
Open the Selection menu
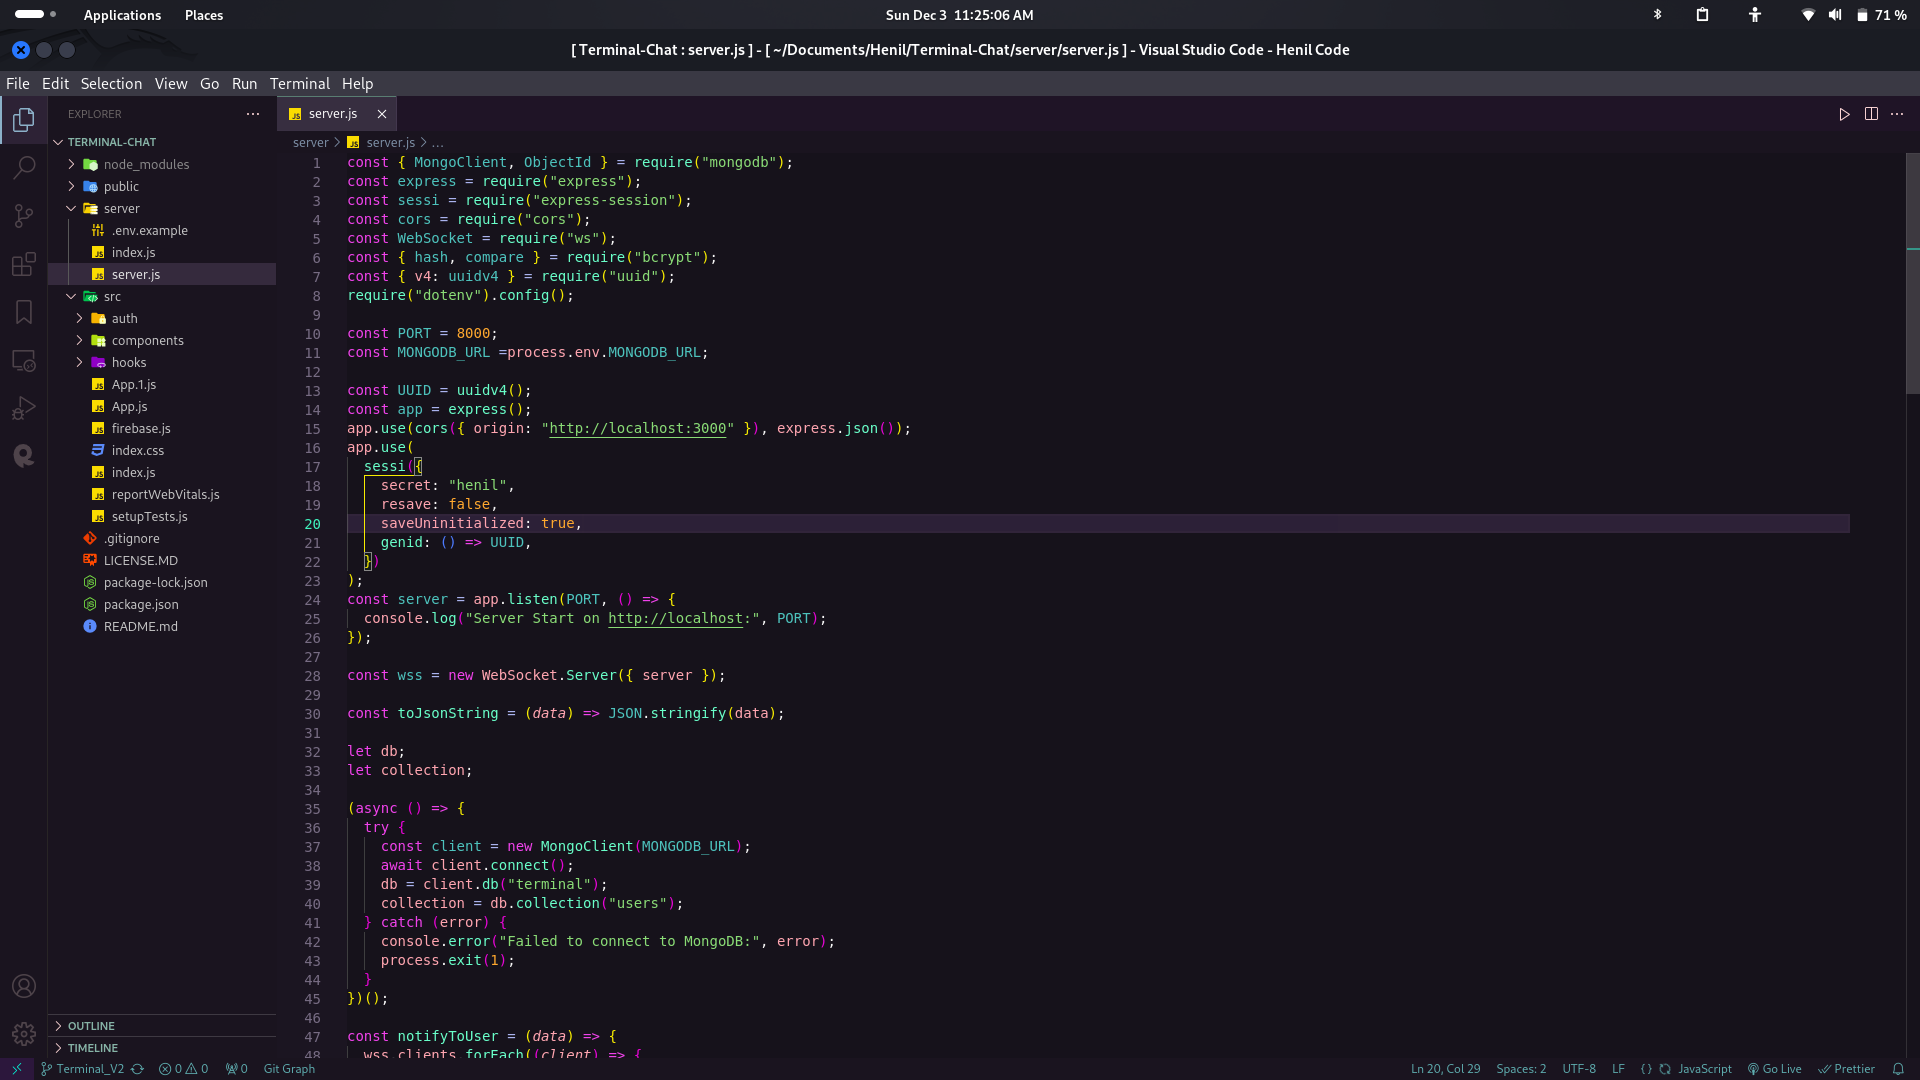[111, 84]
